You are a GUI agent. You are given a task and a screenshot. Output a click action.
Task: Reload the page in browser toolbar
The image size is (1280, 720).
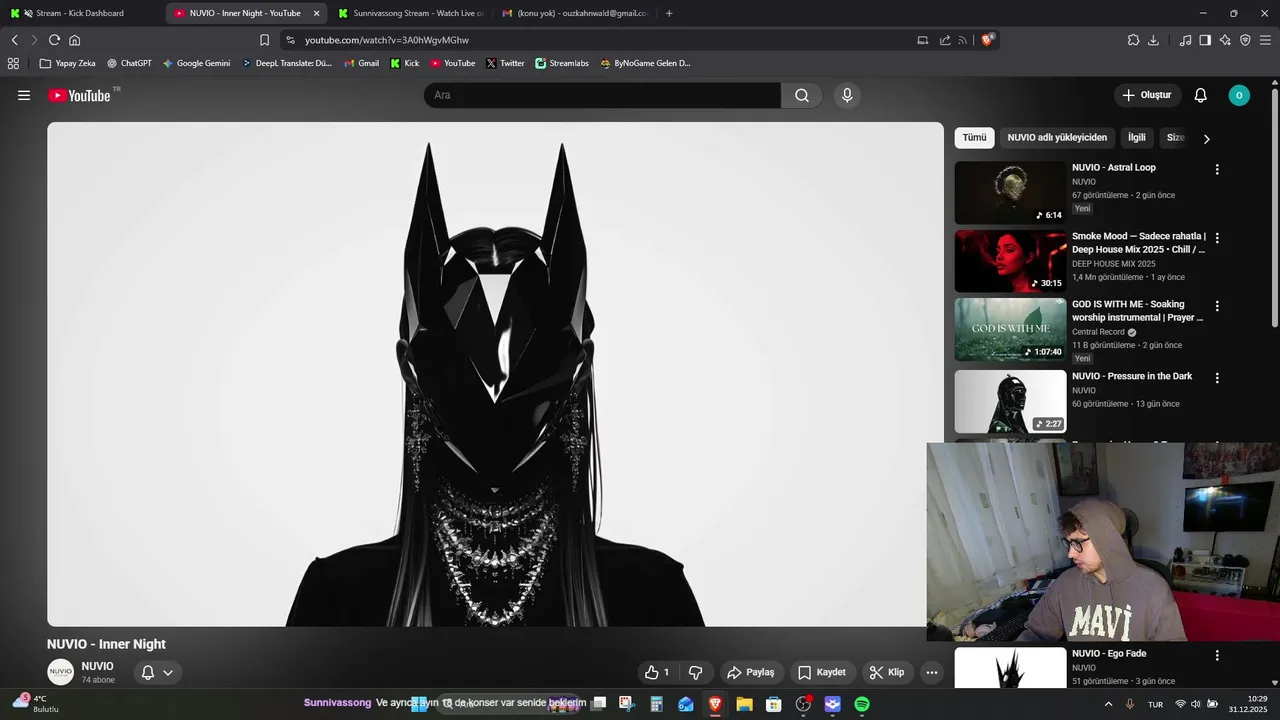click(x=54, y=40)
